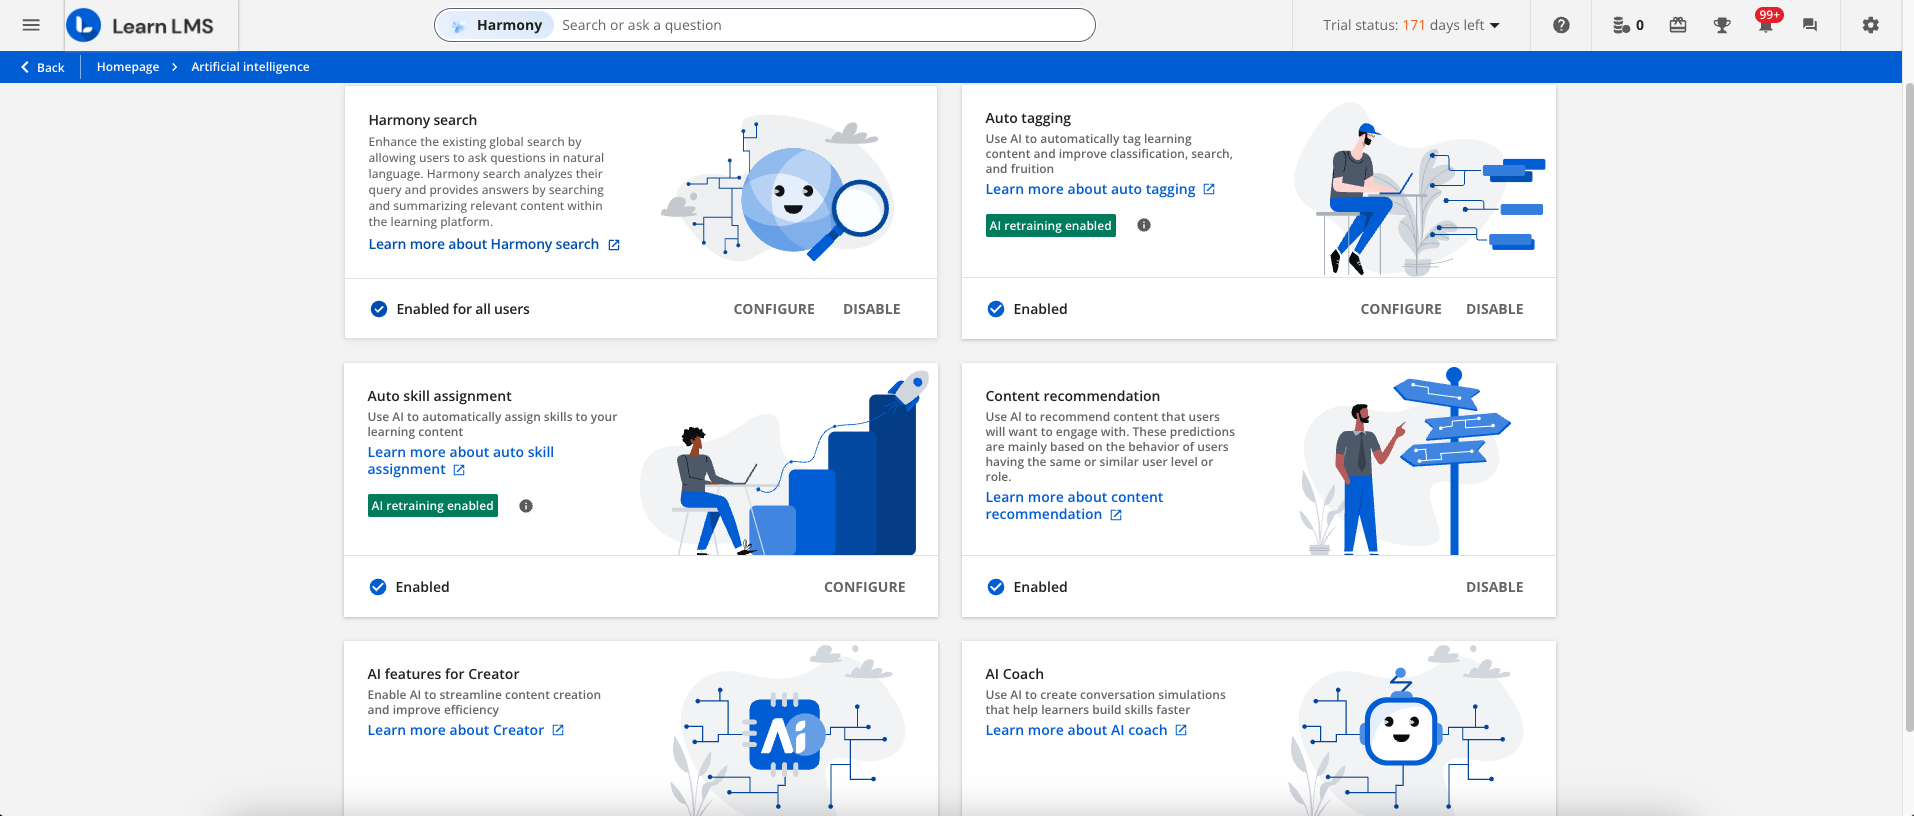This screenshot has height=816, width=1914.
Task: Click external link icon after auto tagging link
Action: pyautogui.click(x=1209, y=189)
